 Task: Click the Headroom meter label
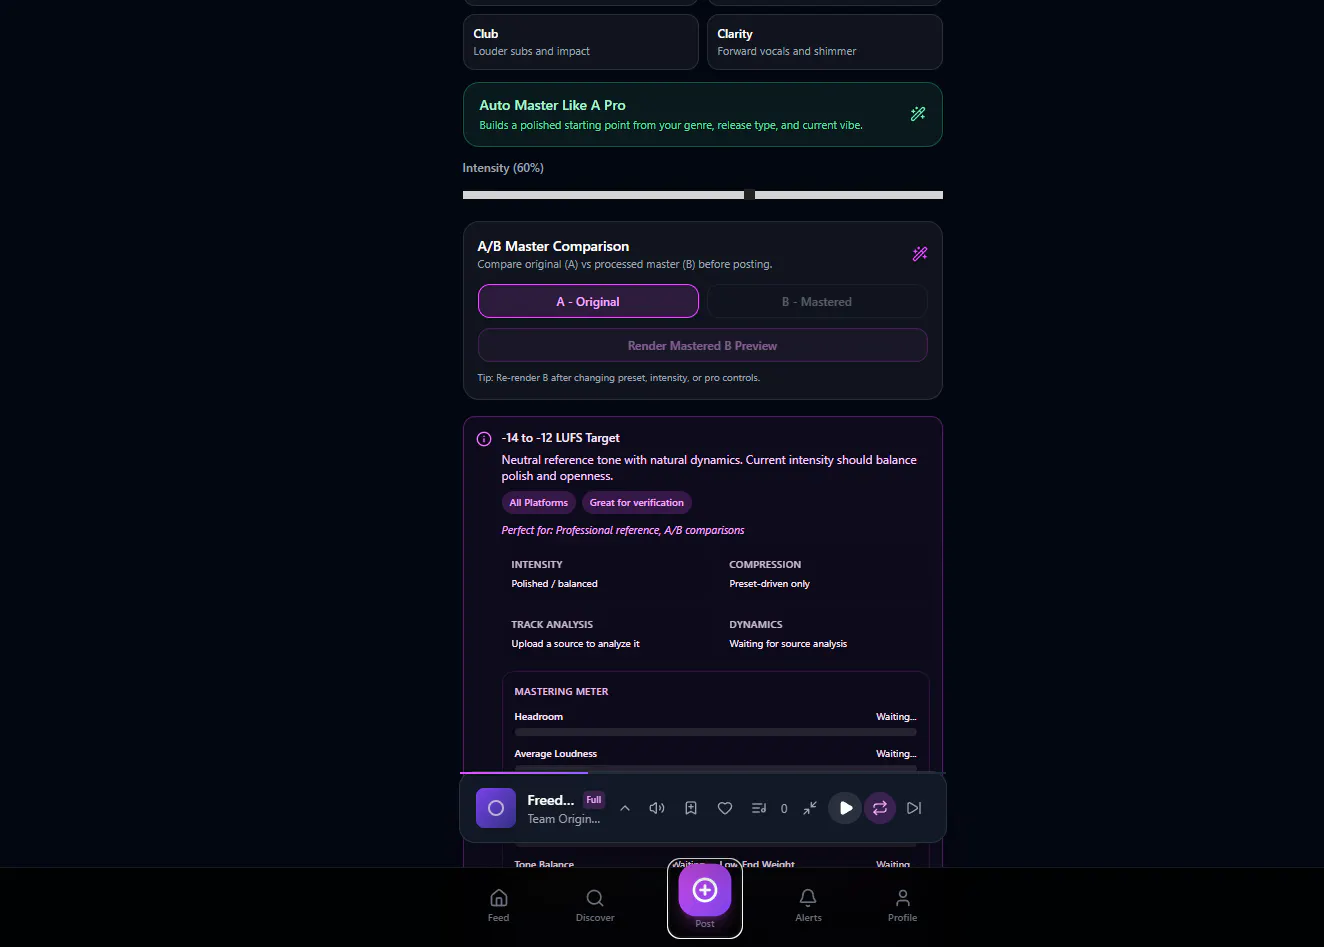538,717
